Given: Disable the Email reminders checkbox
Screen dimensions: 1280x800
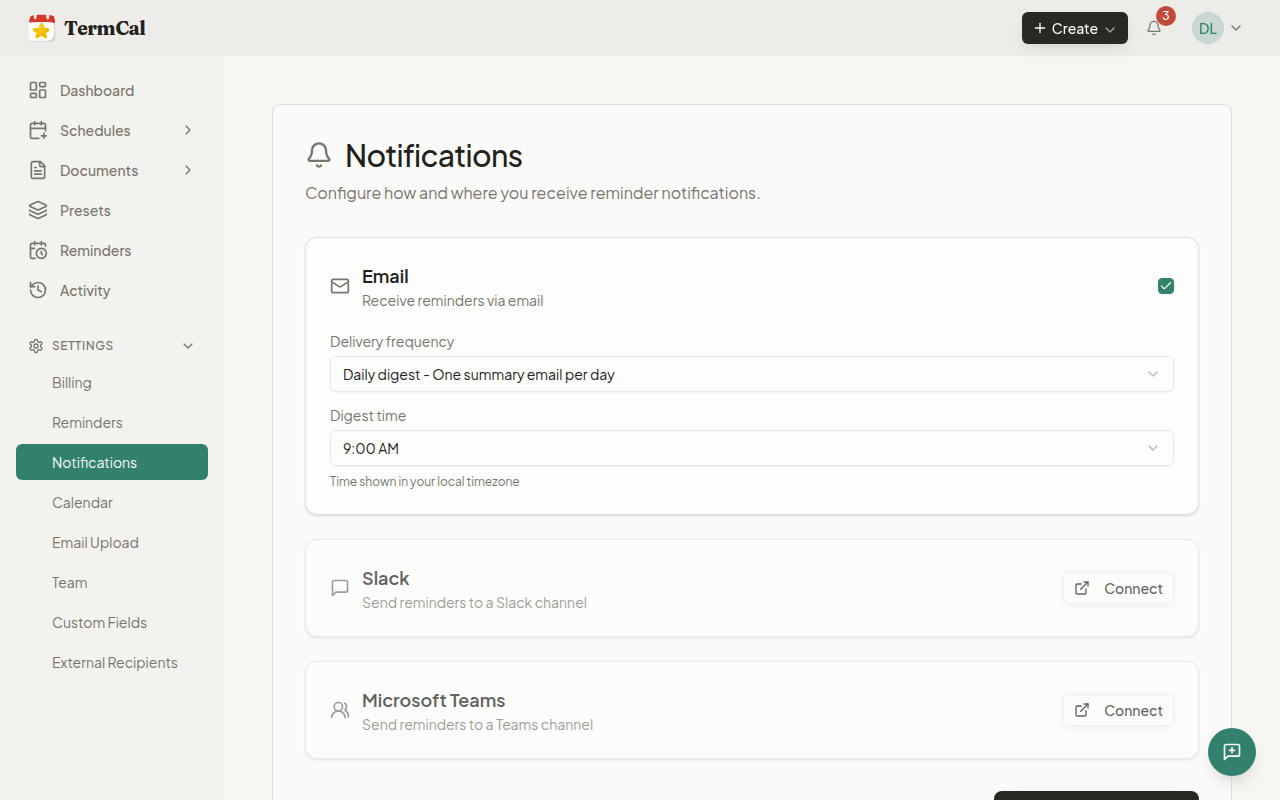Looking at the screenshot, I should click(x=1165, y=286).
